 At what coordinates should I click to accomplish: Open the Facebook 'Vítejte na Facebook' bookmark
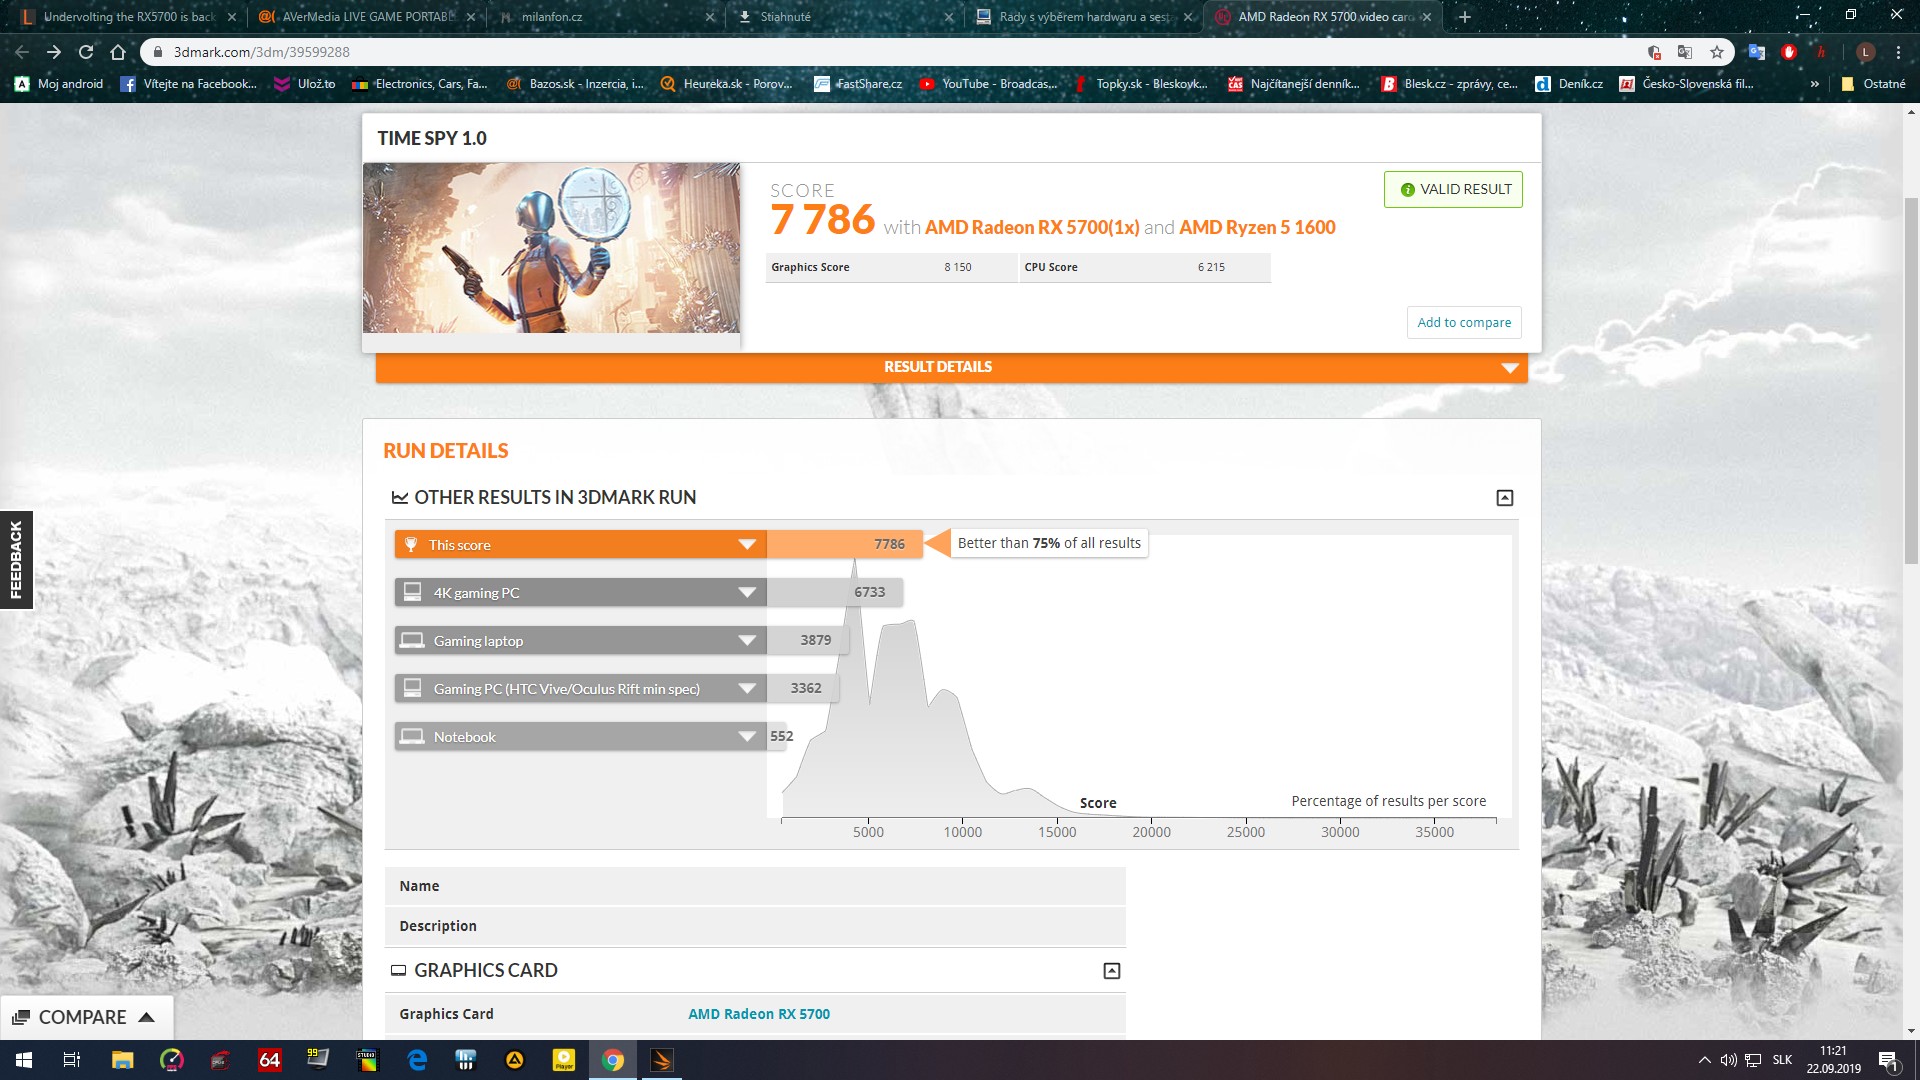[x=189, y=84]
